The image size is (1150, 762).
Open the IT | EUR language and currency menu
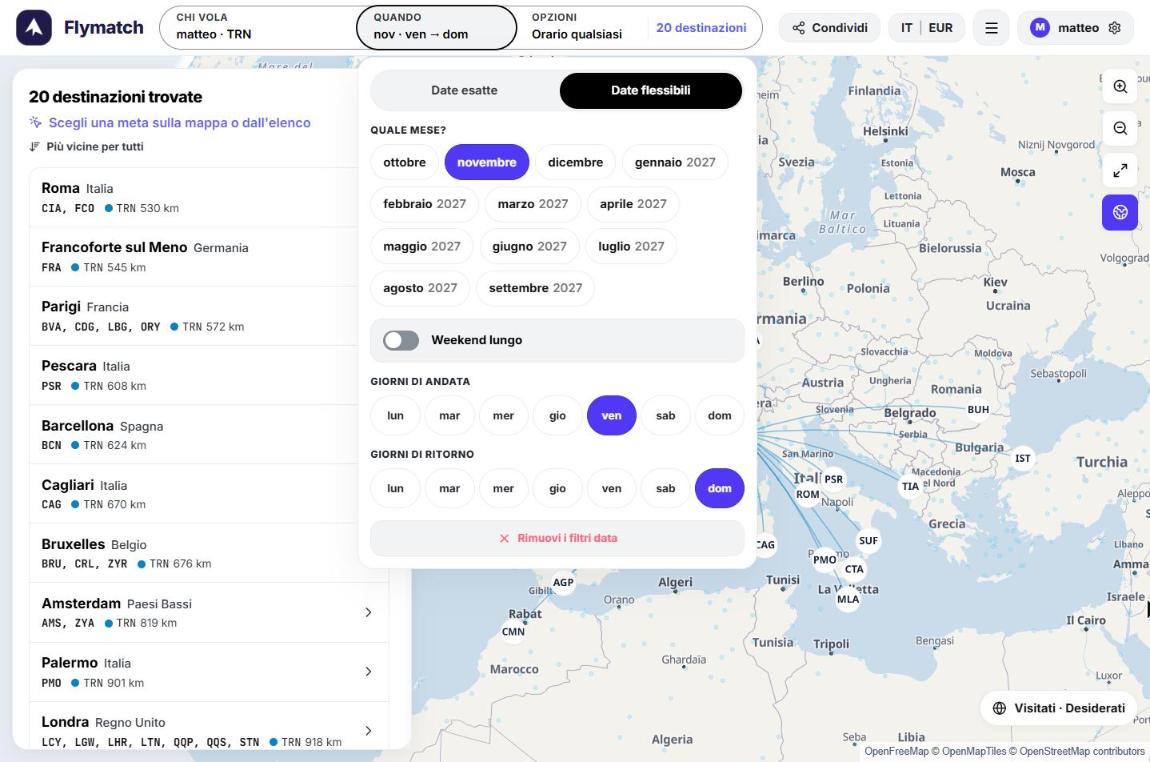point(926,28)
